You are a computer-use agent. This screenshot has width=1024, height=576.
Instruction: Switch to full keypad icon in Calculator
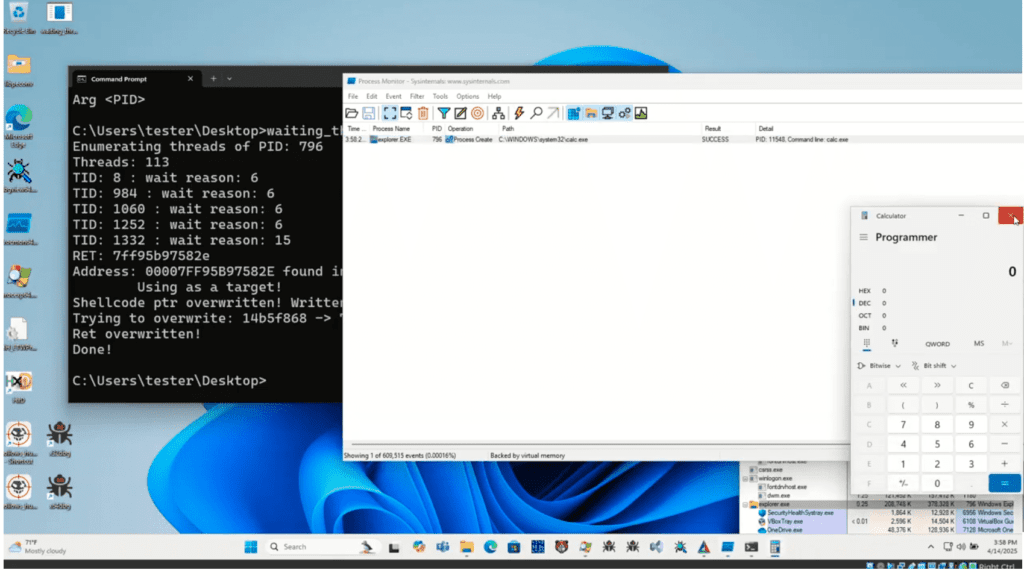point(867,344)
